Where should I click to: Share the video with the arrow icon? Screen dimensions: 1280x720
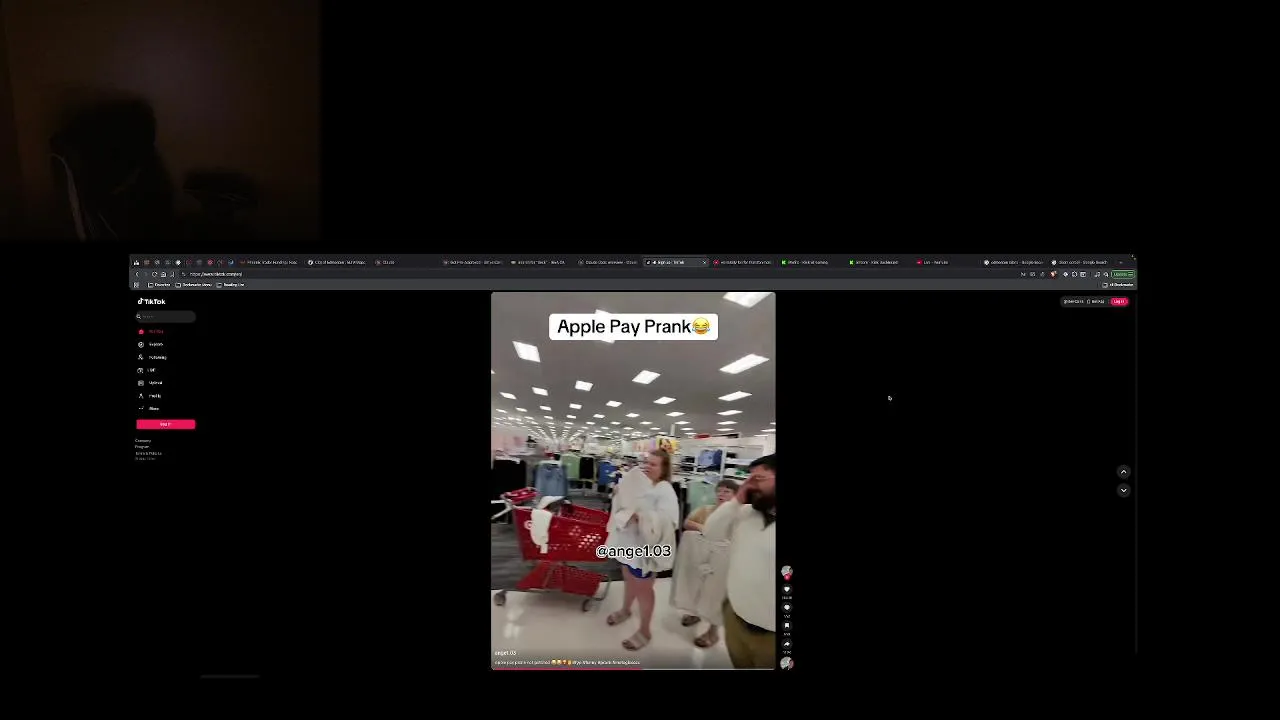pyautogui.click(x=787, y=643)
